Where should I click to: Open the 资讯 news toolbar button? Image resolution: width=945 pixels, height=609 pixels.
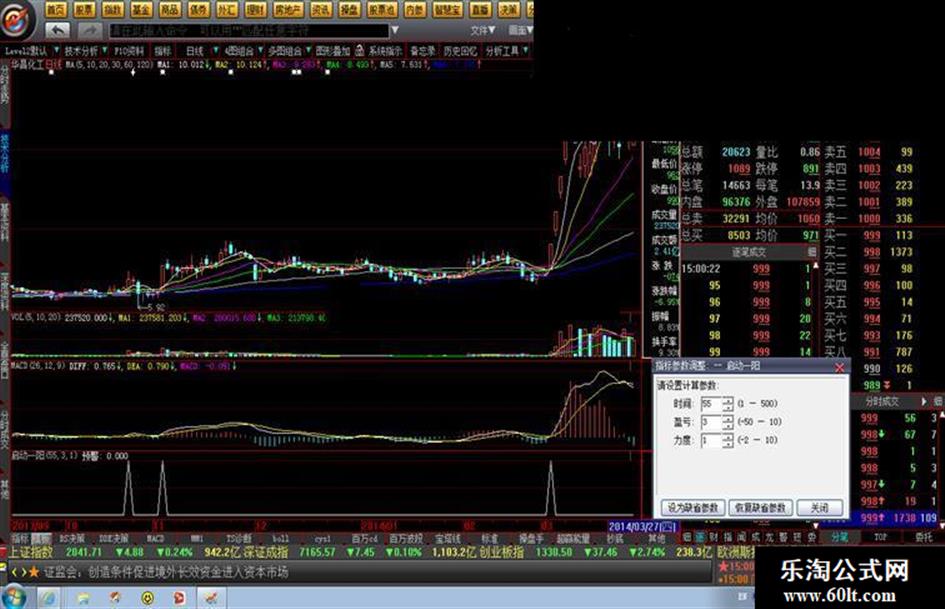[x=321, y=9]
